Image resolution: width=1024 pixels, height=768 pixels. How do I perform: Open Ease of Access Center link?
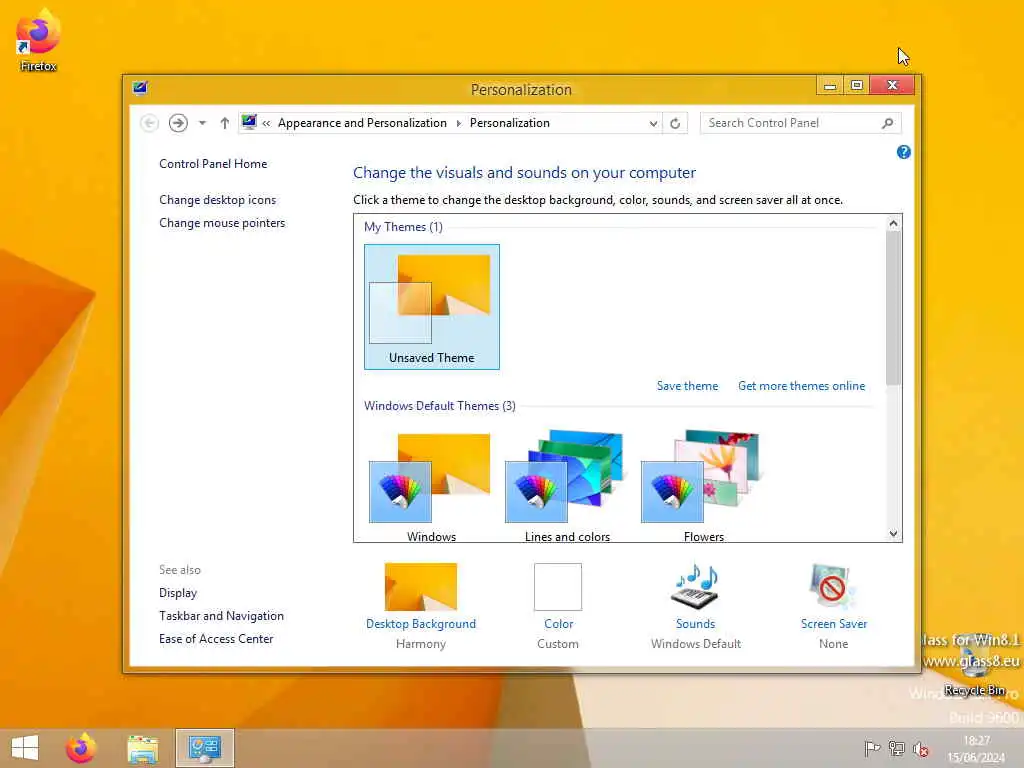216,639
